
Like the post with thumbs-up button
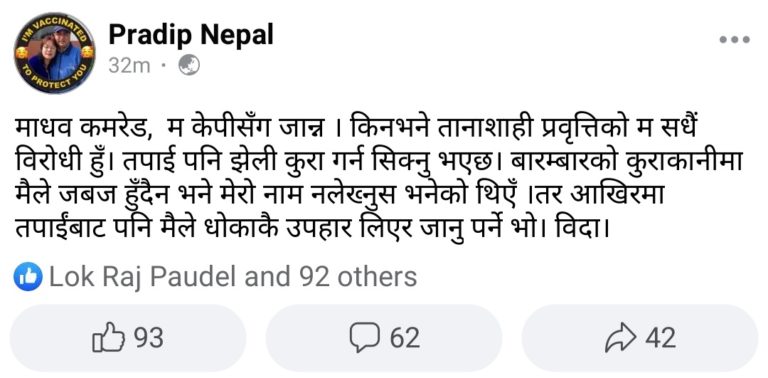point(128,338)
